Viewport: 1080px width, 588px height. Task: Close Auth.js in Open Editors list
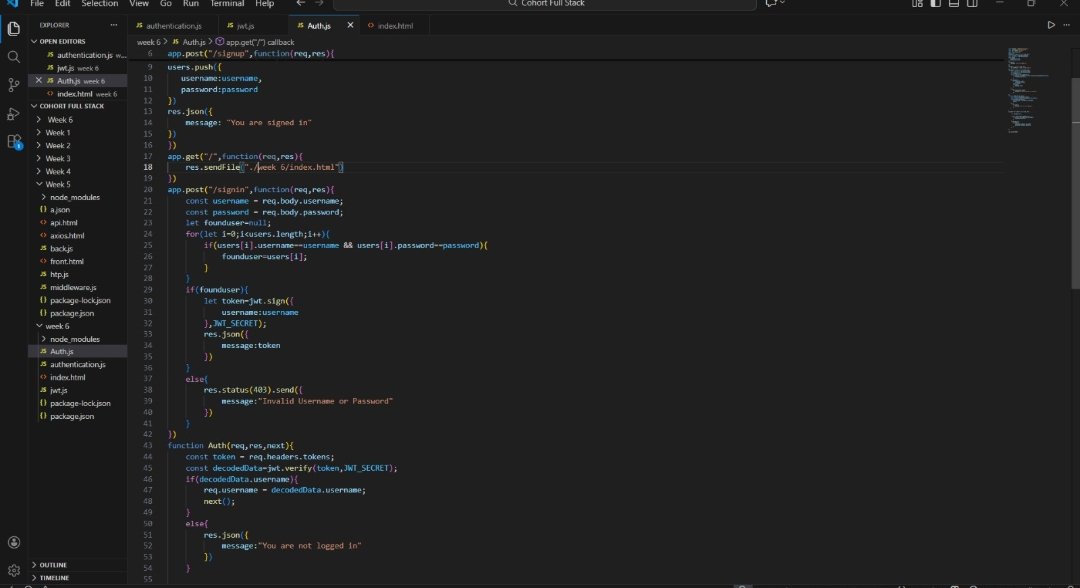point(39,81)
